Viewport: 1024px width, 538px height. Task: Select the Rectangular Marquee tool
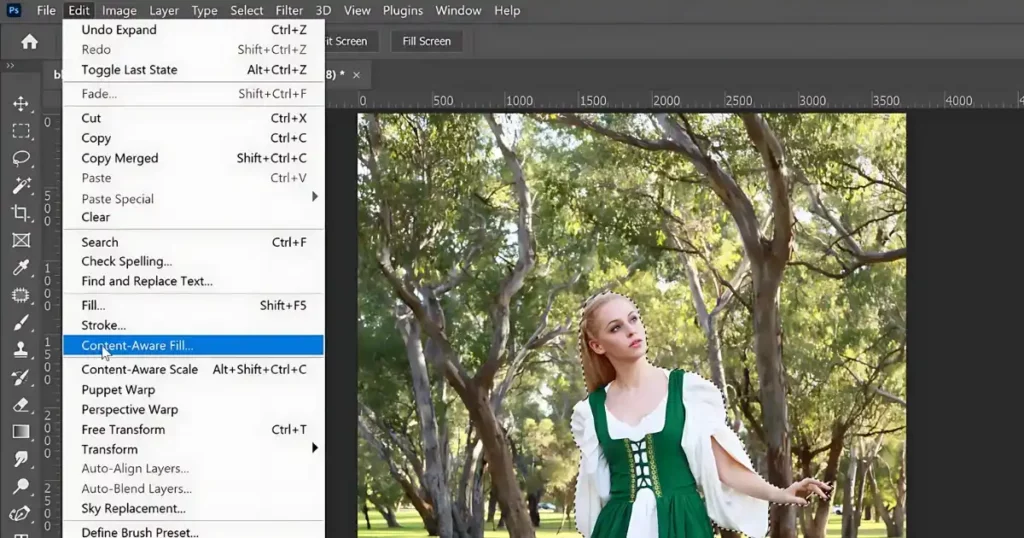[21, 131]
